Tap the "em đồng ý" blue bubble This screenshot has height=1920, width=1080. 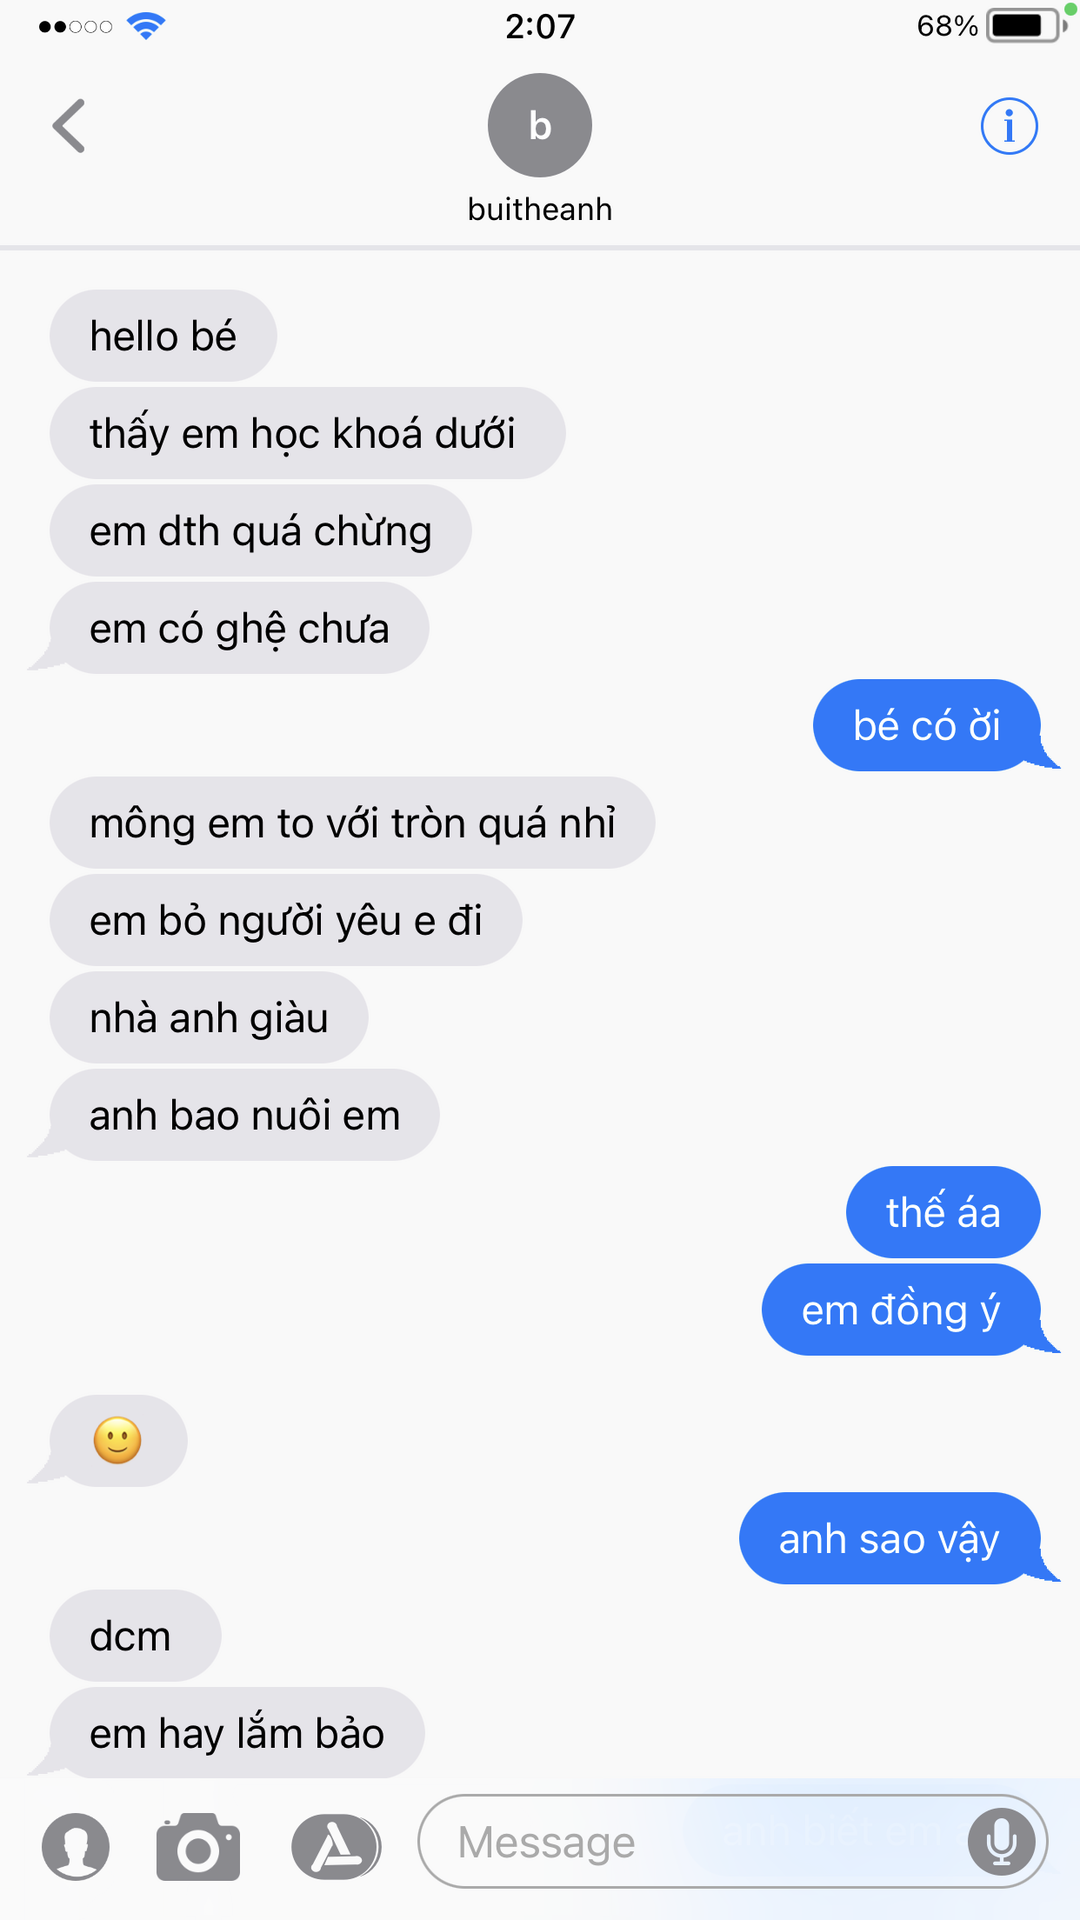coord(901,1310)
